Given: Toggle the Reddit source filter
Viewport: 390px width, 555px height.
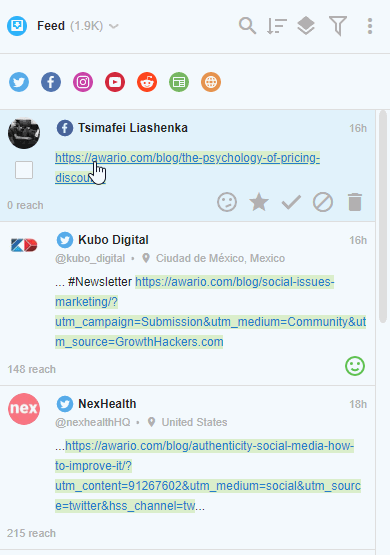Looking at the screenshot, I should pos(147,82).
